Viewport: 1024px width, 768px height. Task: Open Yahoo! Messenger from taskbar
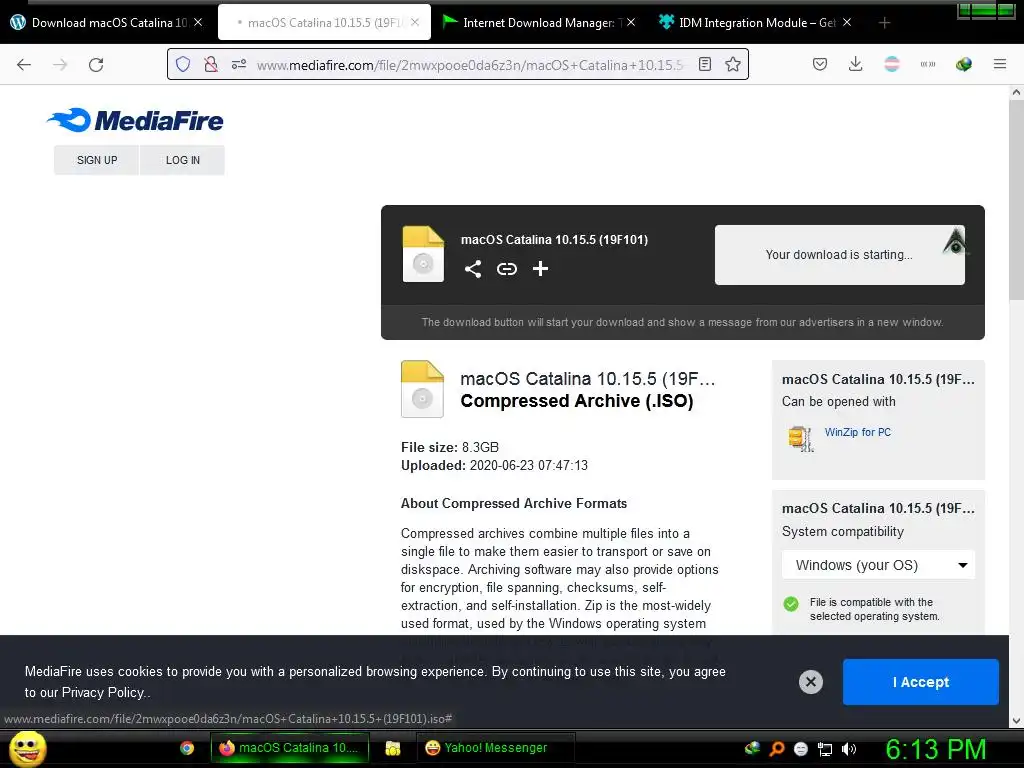(x=495, y=748)
